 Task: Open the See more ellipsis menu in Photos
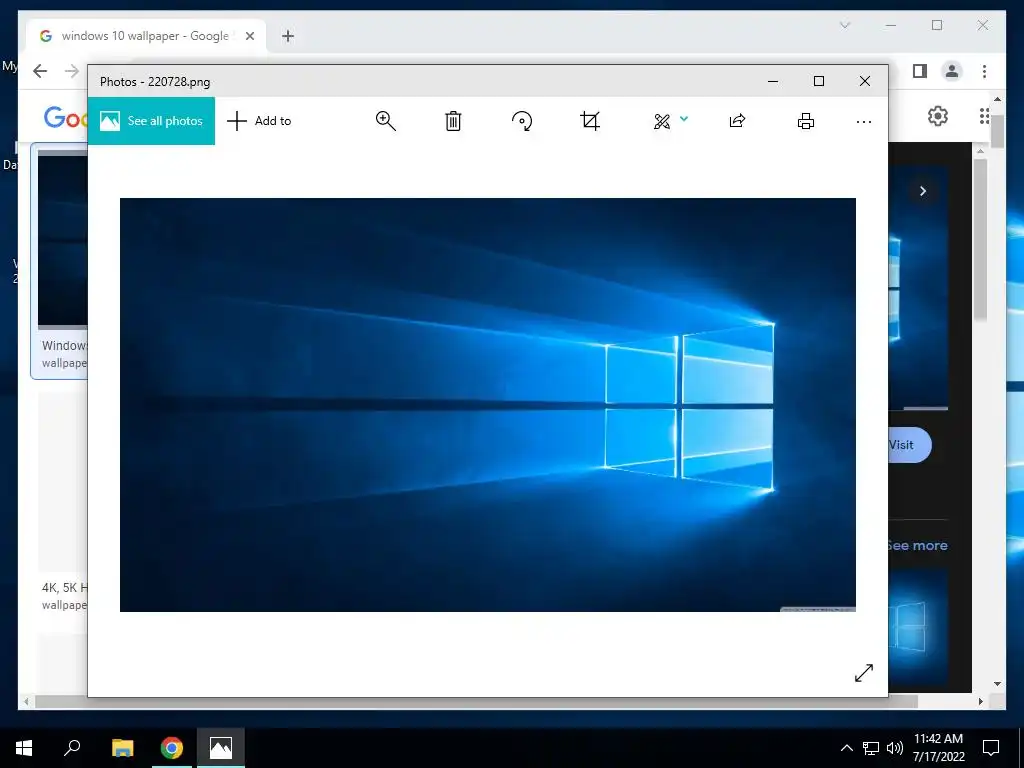coord(863,121)
